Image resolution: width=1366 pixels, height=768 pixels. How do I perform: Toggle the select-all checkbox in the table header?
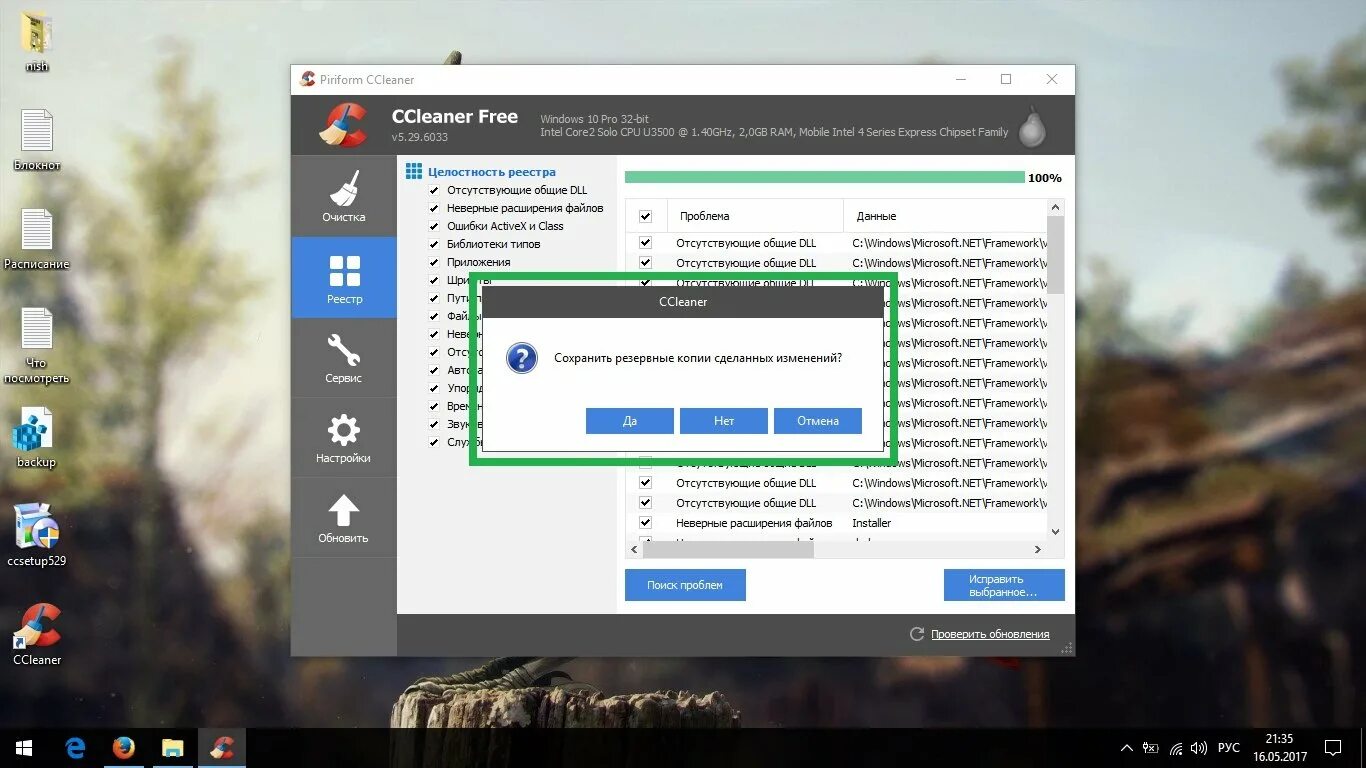coord(645,216)
